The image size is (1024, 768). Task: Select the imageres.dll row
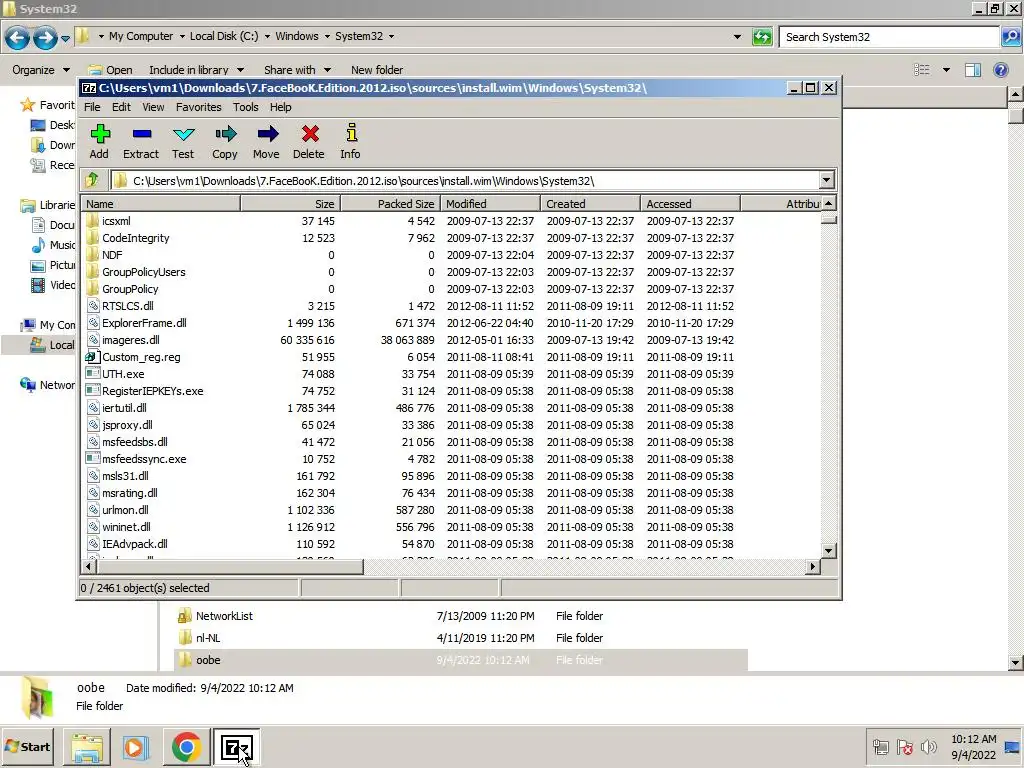coord(451,340)
